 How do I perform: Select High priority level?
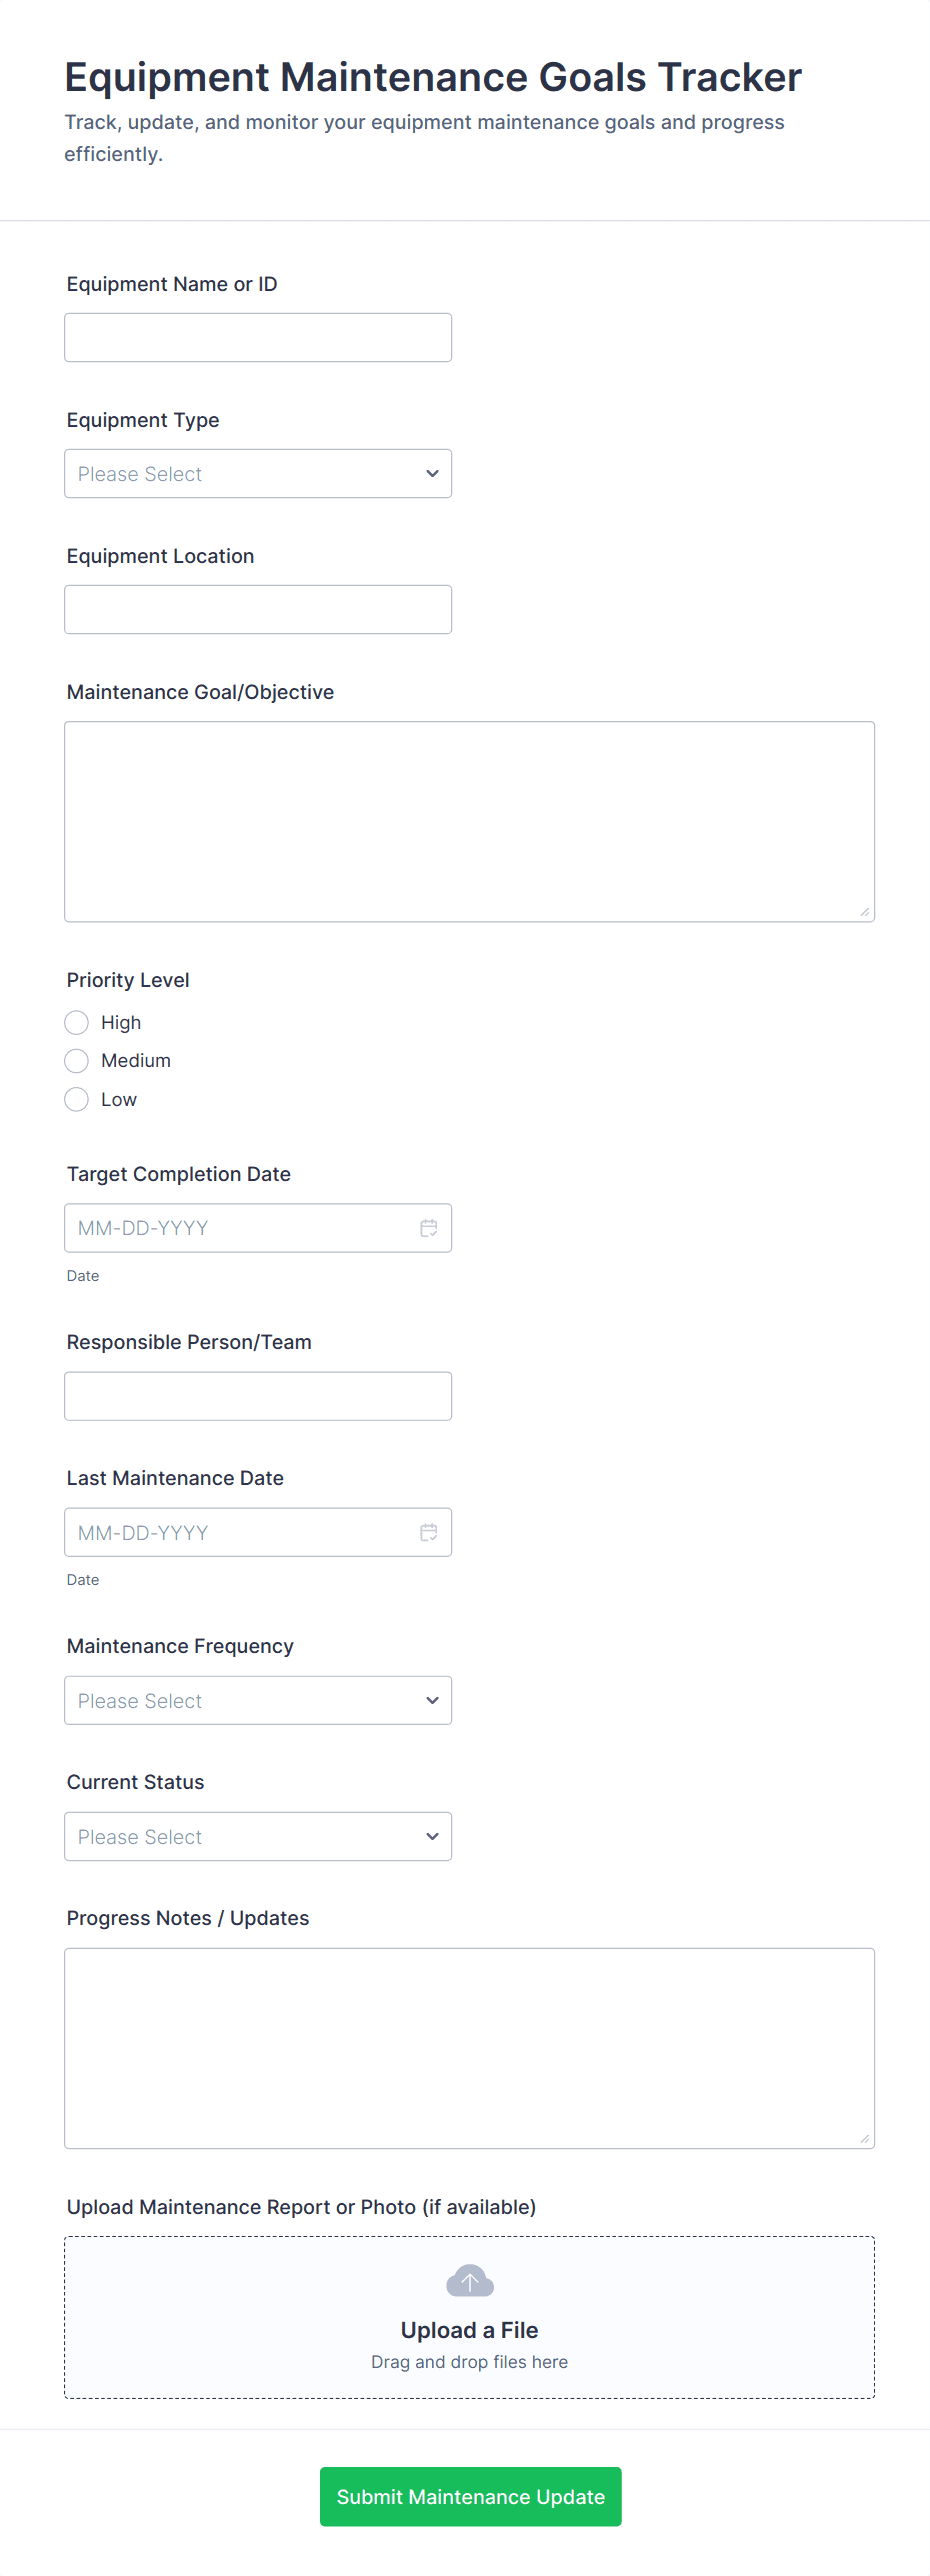[x=77, y=1022]
